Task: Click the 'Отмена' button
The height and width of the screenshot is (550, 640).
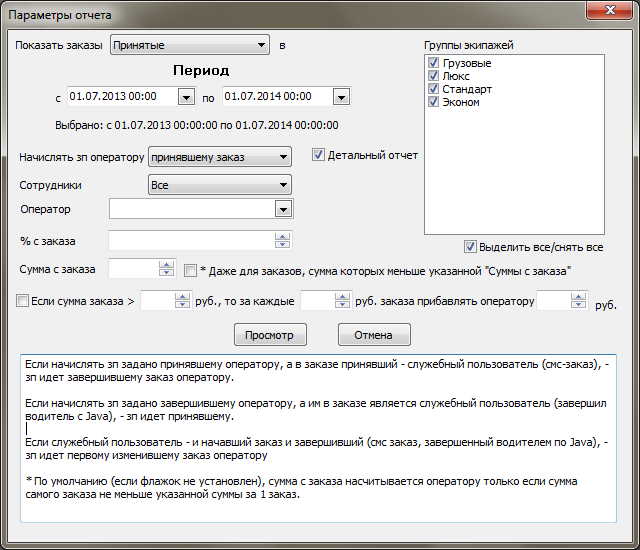Action: [x=374, y=335]
